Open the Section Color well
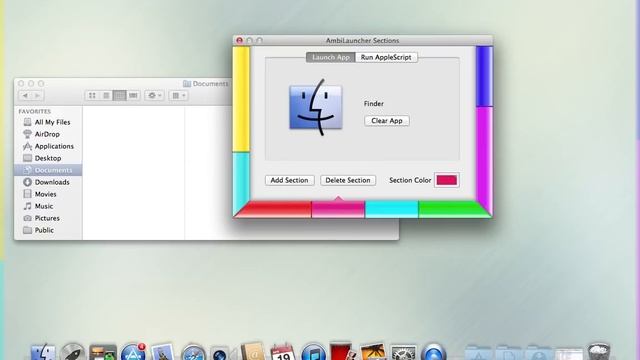Image resolution: width=640 pixels, height=360 pixels. point(447,180)
